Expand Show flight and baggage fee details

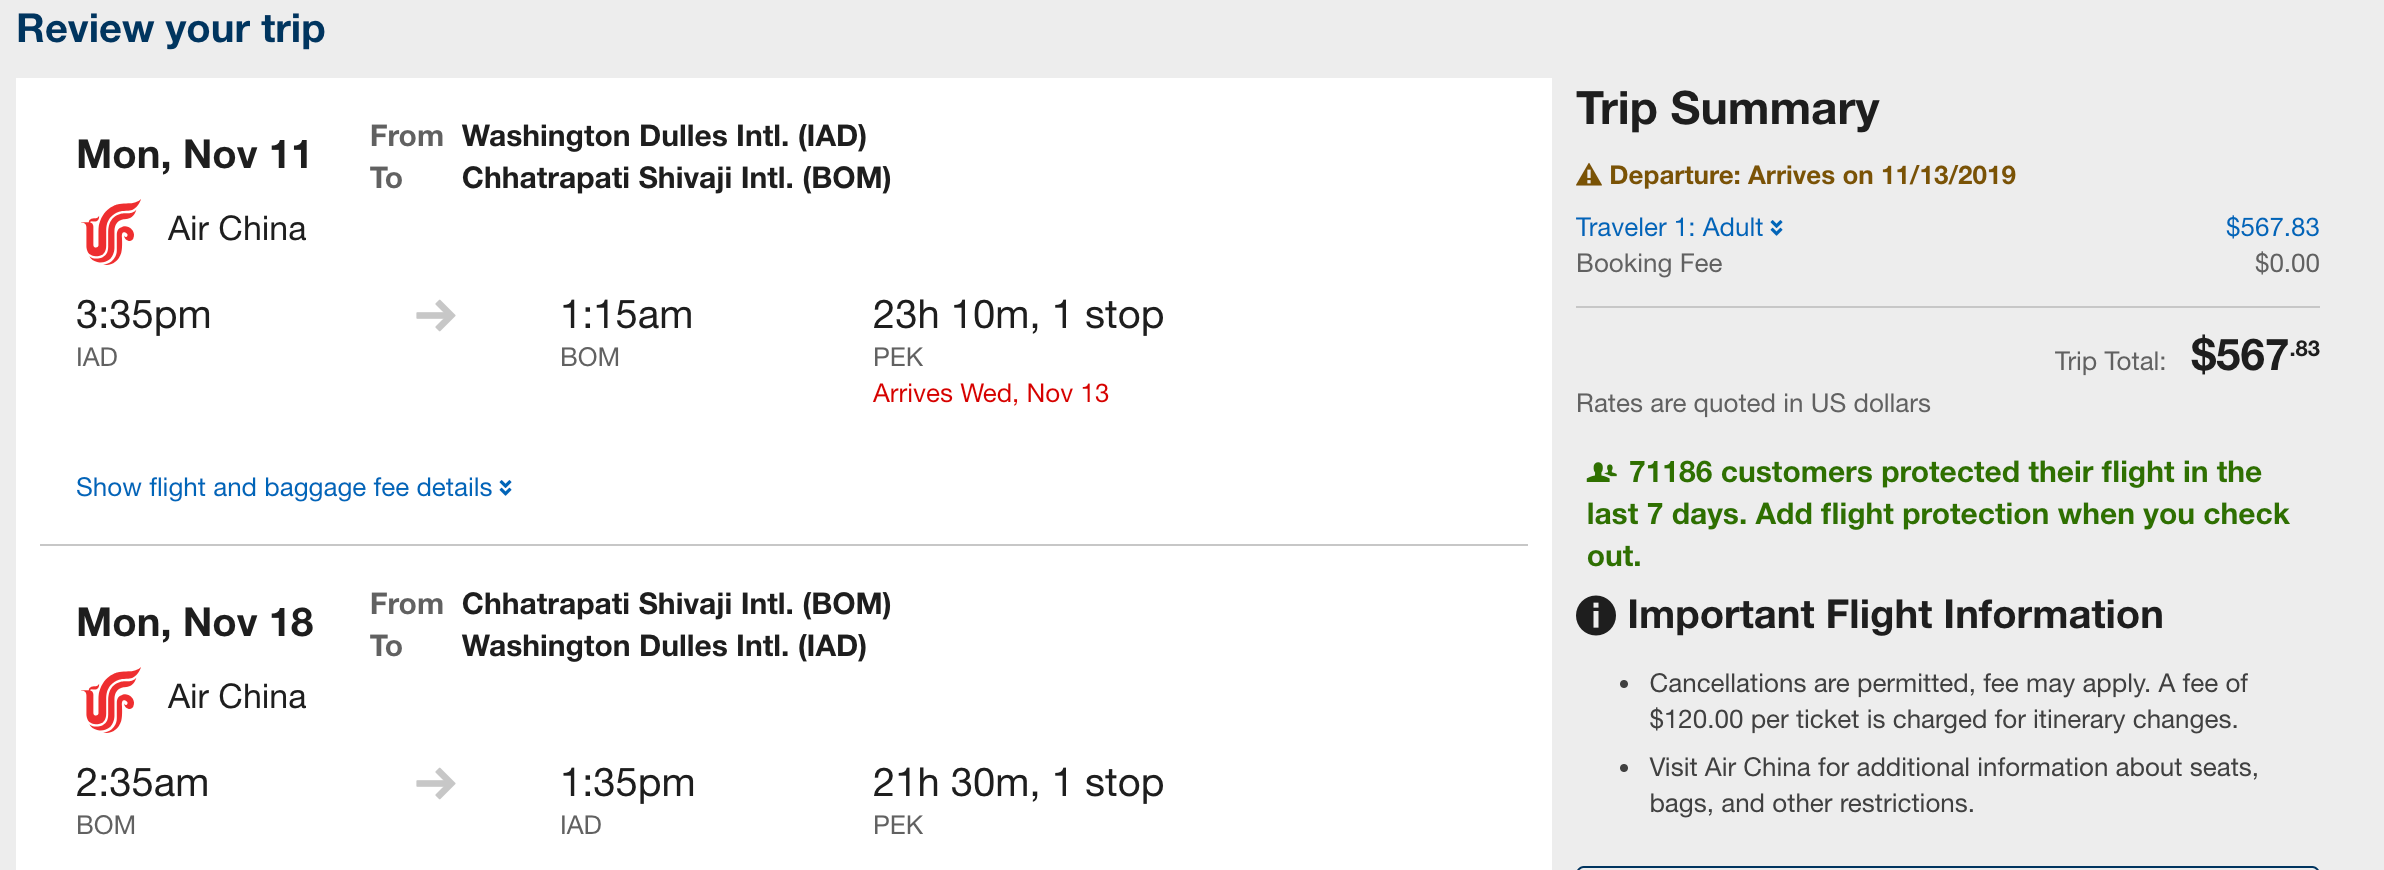coord(294,487)
